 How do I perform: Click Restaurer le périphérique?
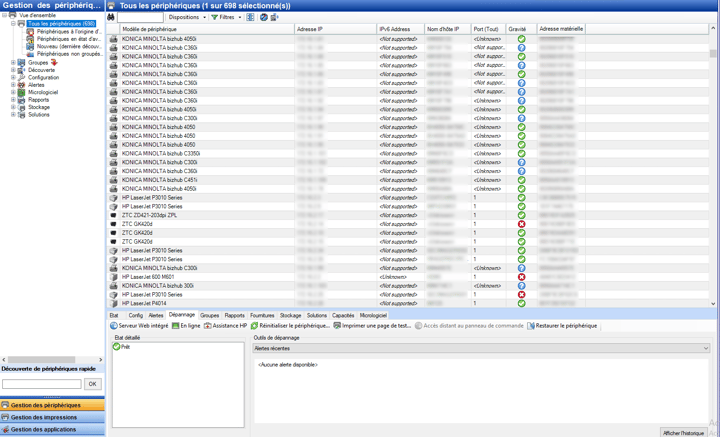(562, 326)
